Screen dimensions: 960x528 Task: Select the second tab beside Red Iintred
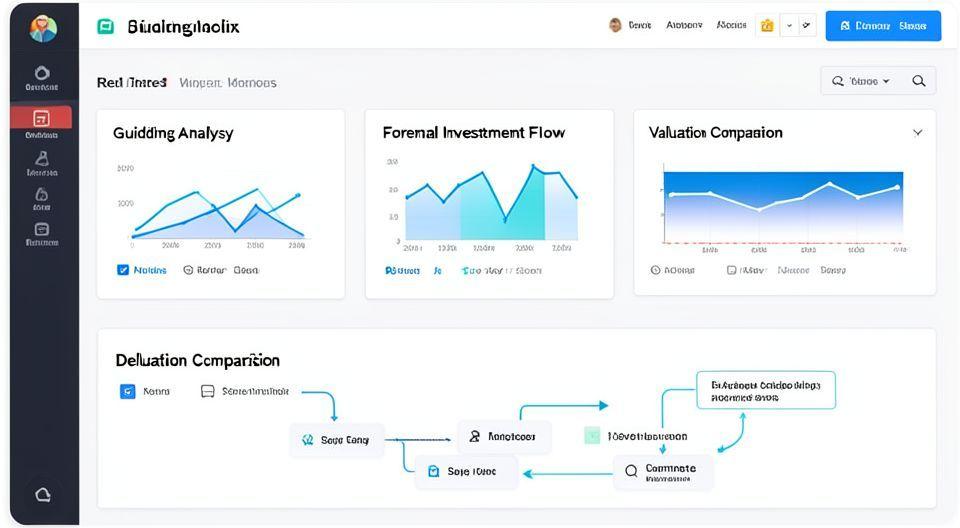click(227, 83)
